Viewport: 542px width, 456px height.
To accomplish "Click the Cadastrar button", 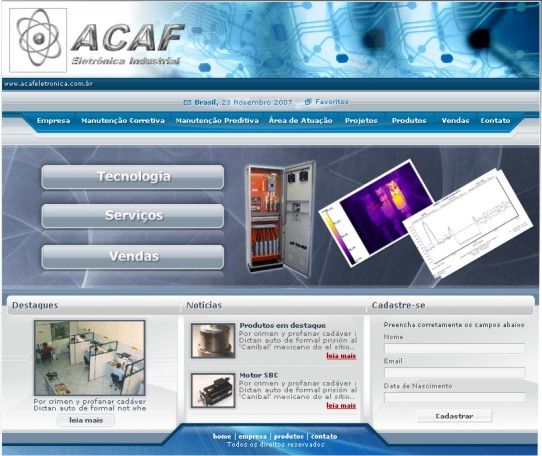I will [454, 416].
